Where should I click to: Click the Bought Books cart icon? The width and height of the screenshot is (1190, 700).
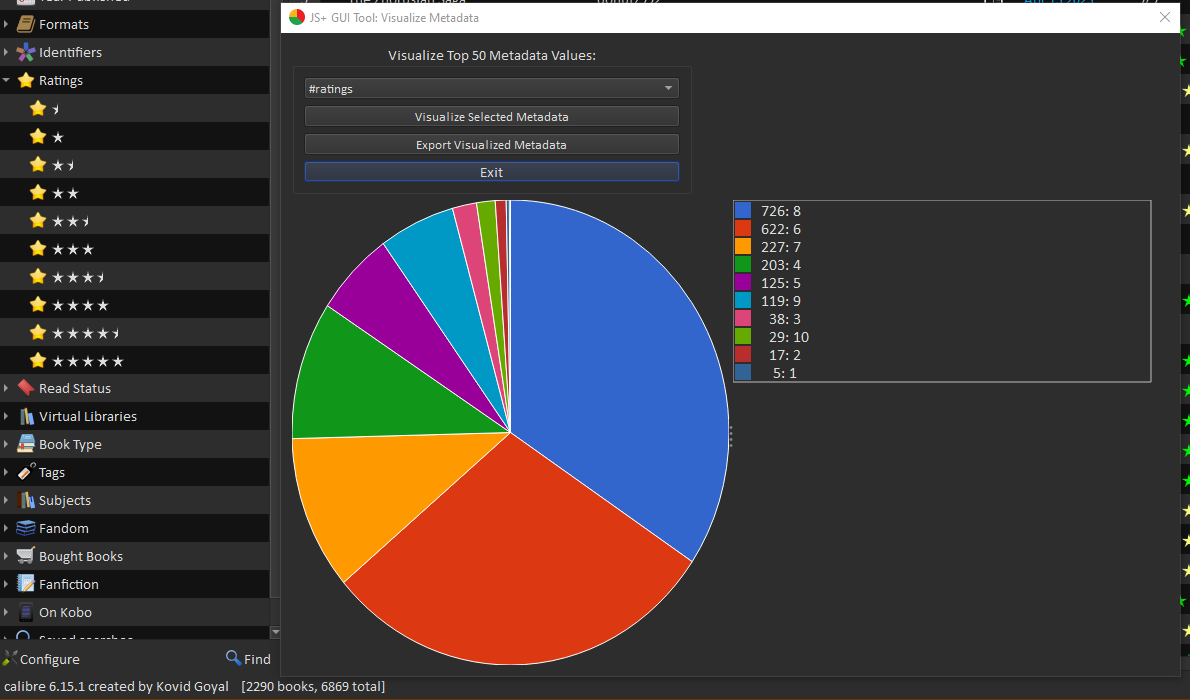pos(26,556)
